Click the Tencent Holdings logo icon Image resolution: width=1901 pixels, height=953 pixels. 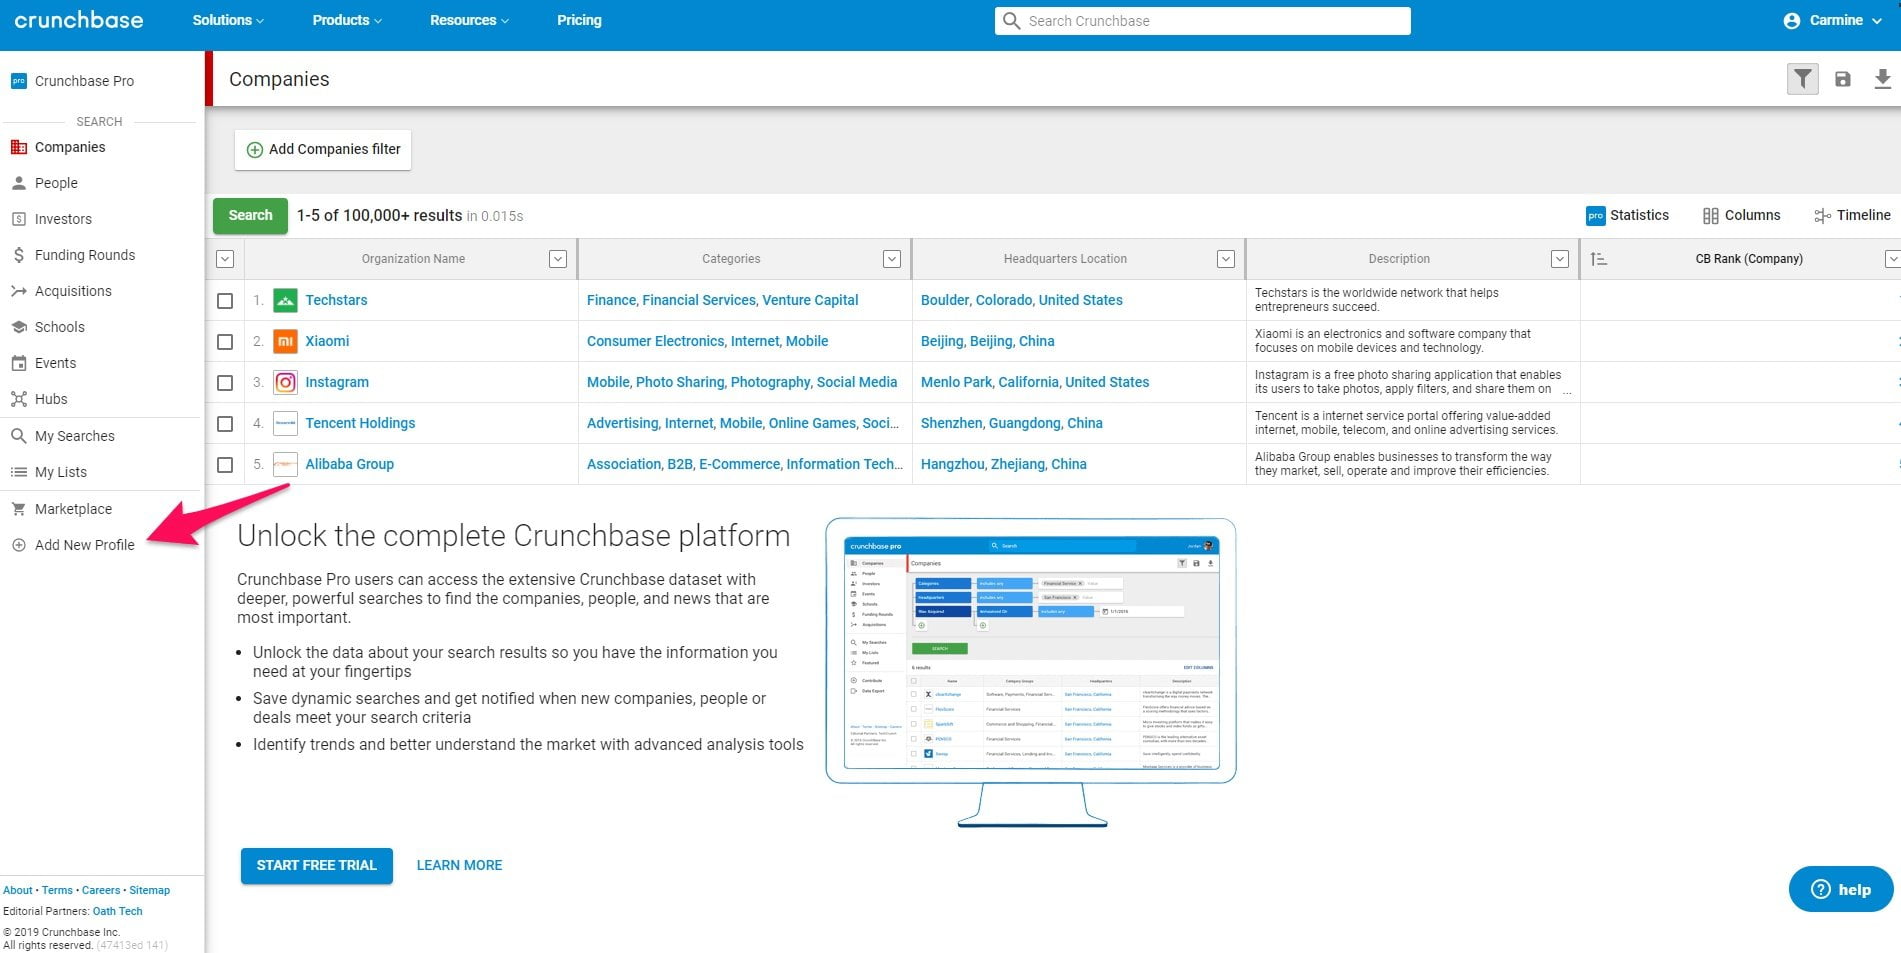coord(285,423)
